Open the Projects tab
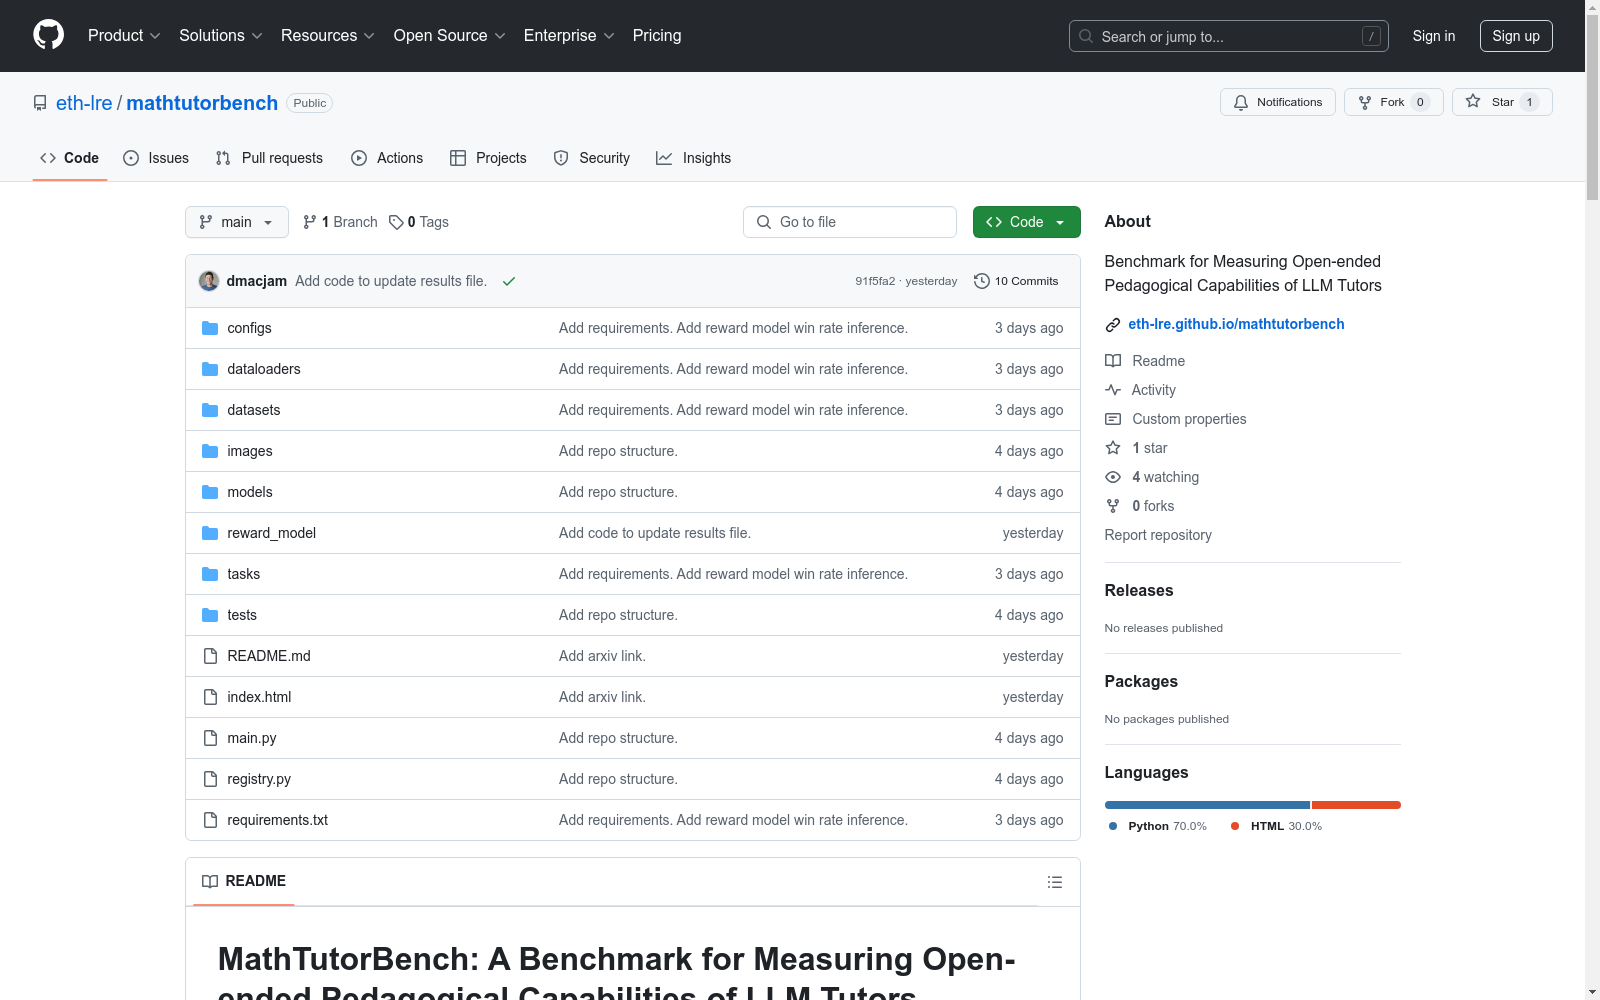The width and height of the screenshot is (1600, 1000). point(488,158)
